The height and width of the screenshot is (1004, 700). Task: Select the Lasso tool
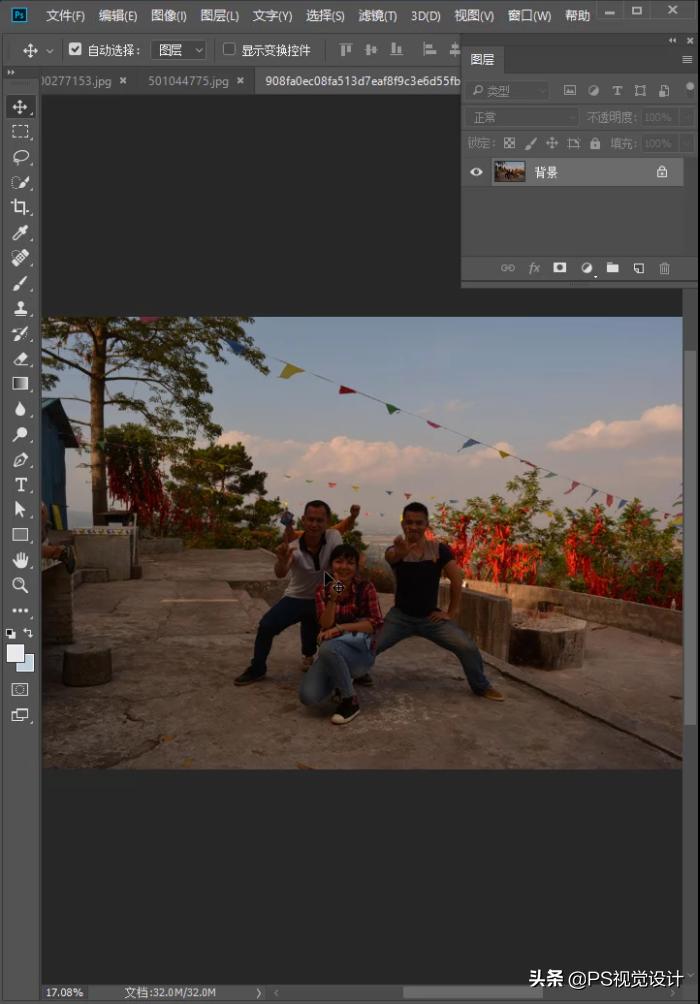point(20,157)
